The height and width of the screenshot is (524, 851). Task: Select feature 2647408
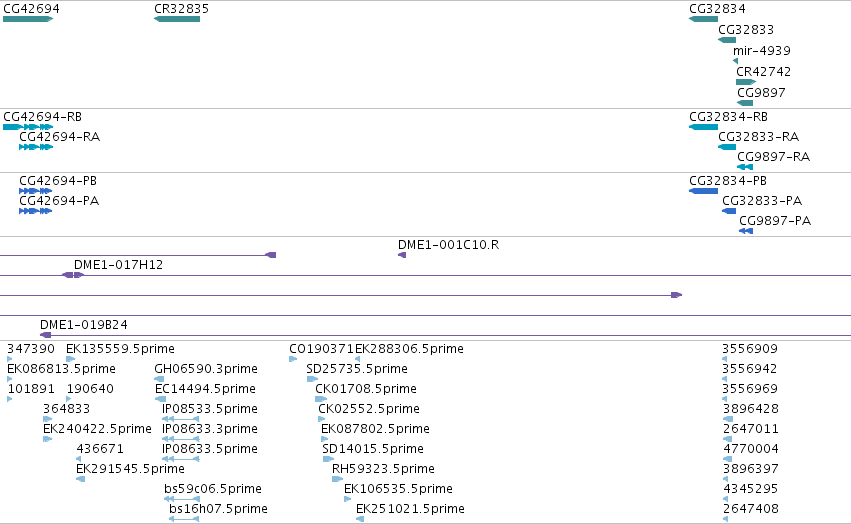tap(726, 519)
